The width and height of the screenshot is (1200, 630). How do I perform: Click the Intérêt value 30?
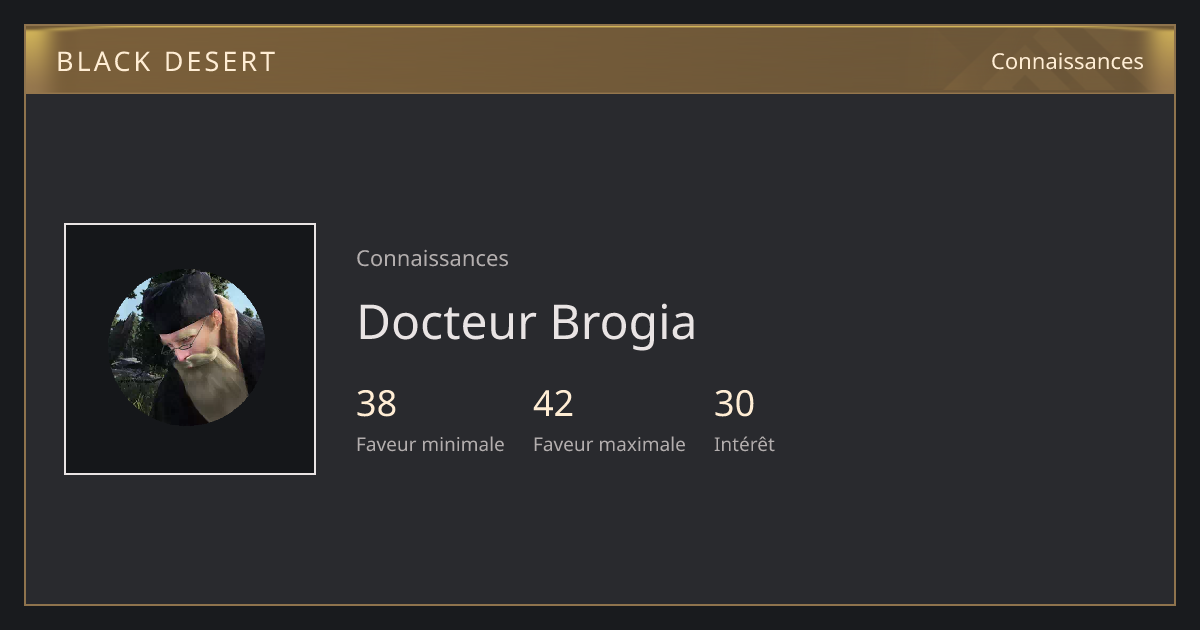coord(734,404)
